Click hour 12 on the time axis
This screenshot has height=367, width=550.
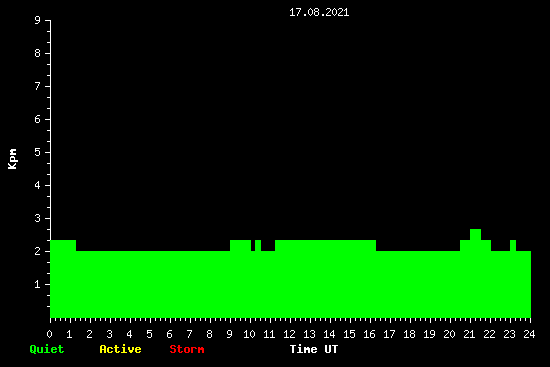289,334
